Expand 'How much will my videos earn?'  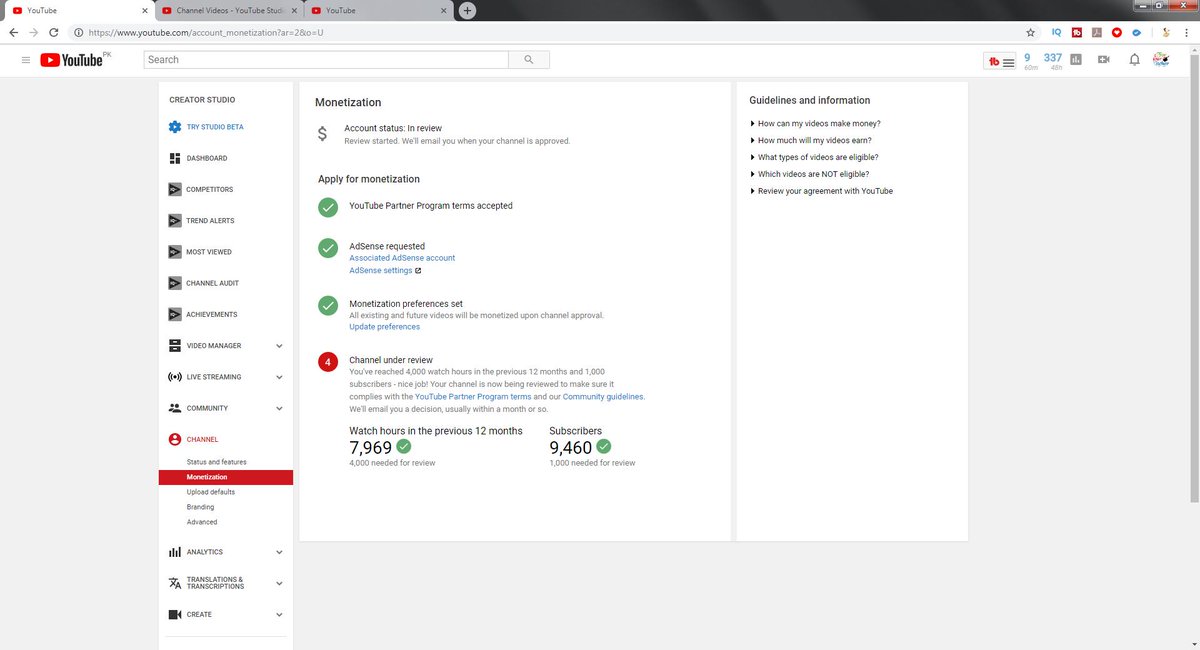(810, 141)
